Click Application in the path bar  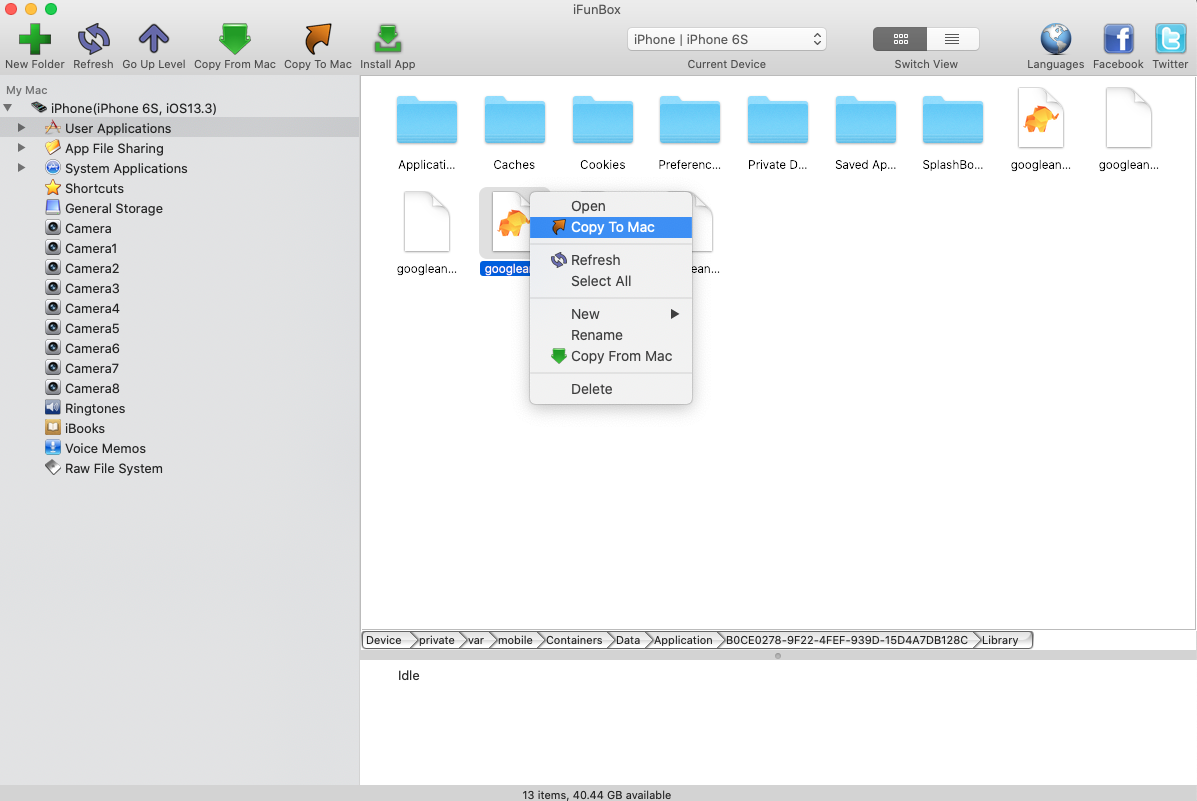(683, 640)
